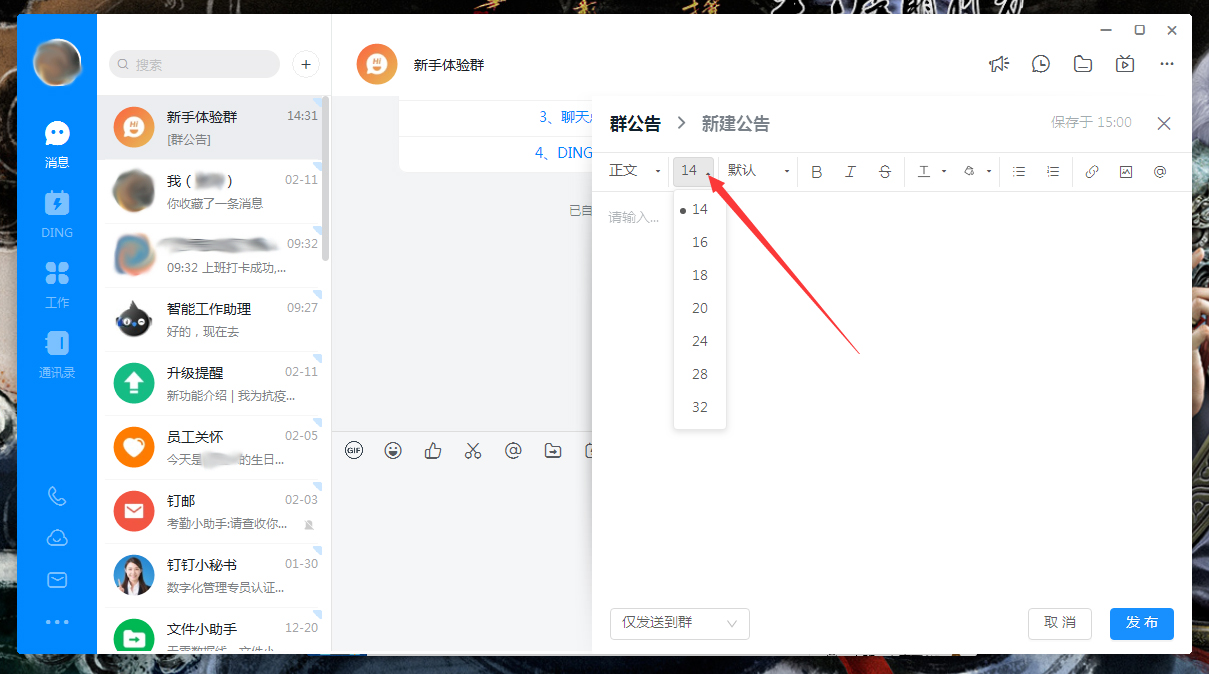This screenshot has width=1209, height=674.
Task: Apply strikethrough formatting
Action: click(x=884, y=171)
